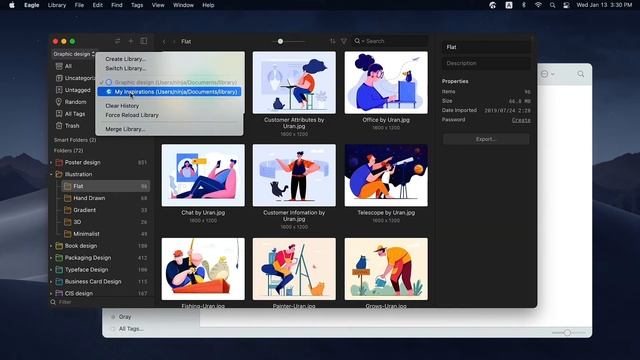The width and height of the screenshot is (640, 360).
Task: Open the View menu in menu bar
Action: coord(158,5)
